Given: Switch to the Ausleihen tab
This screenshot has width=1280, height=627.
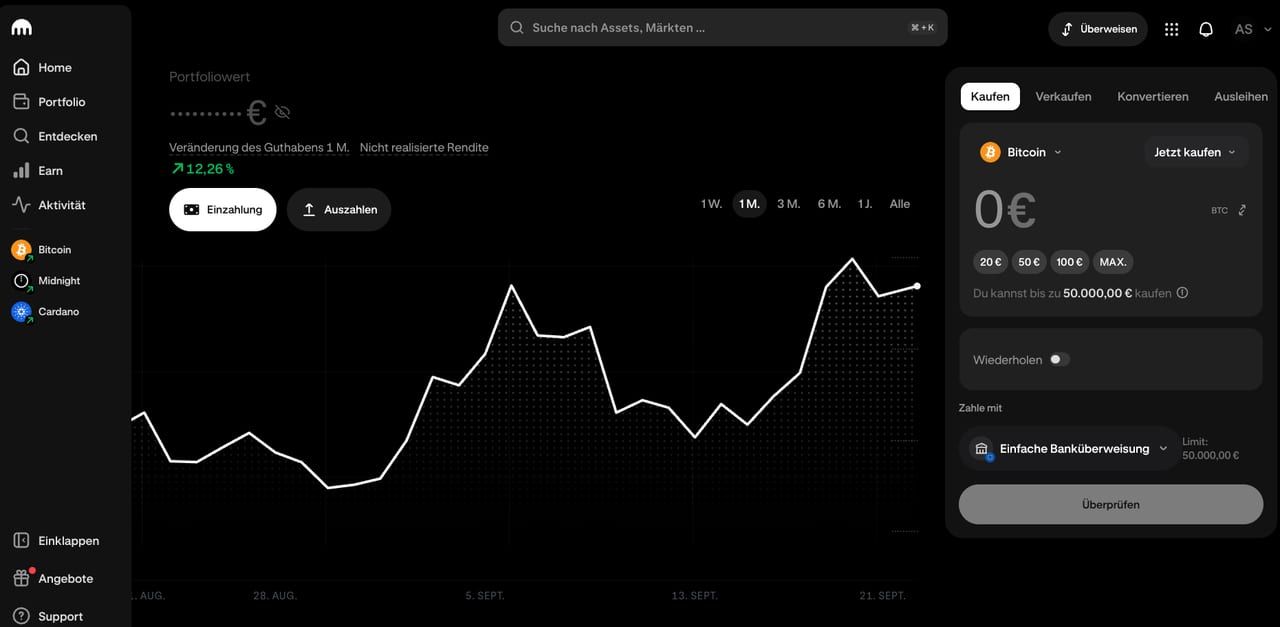Looking at the screenshot, I should point(1241,96).
